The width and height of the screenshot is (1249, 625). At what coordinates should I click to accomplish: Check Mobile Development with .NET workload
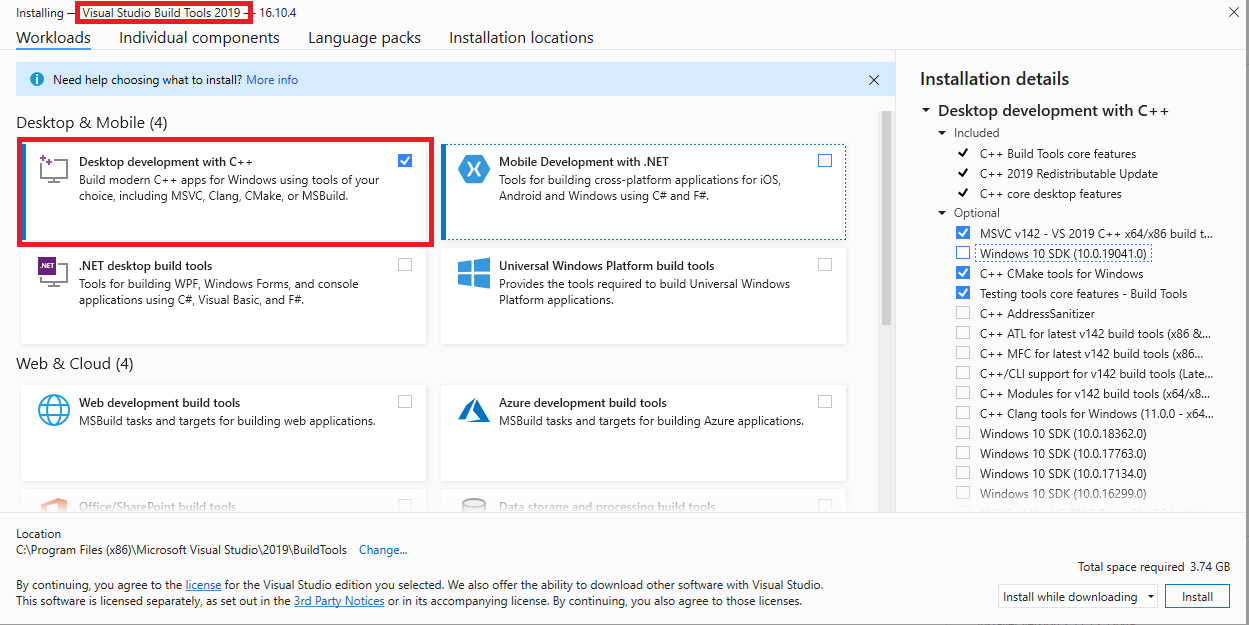tap(824, 160)
